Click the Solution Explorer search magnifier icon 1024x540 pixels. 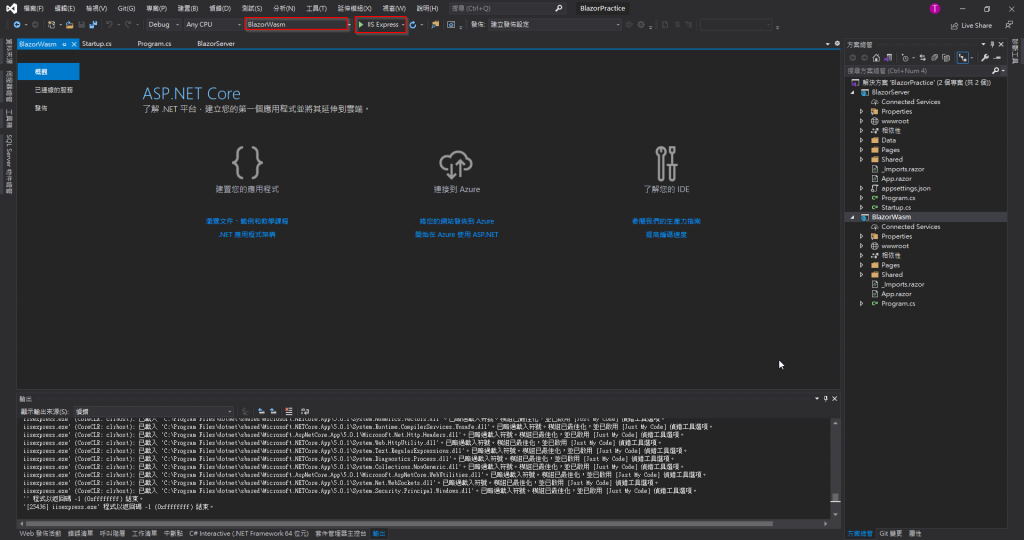coord(995,71)
